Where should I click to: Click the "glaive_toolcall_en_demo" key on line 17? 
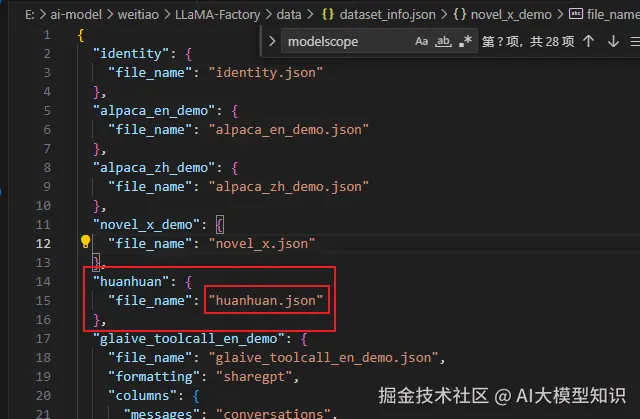click(189, 339)
